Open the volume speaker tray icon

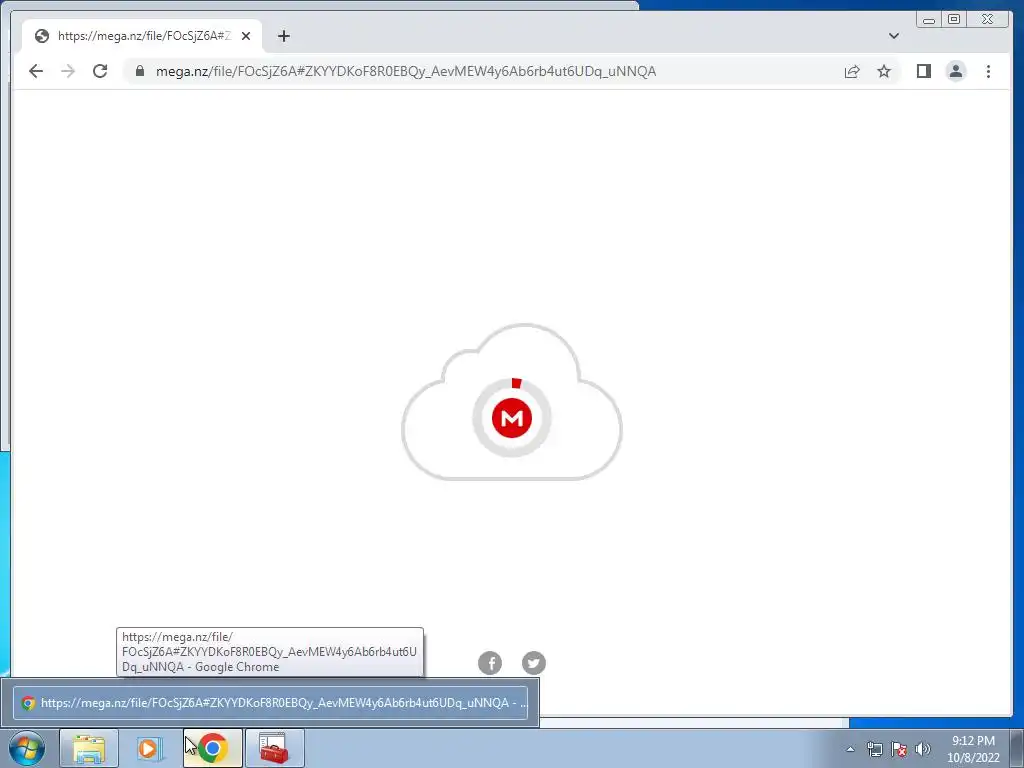(923, 749)
